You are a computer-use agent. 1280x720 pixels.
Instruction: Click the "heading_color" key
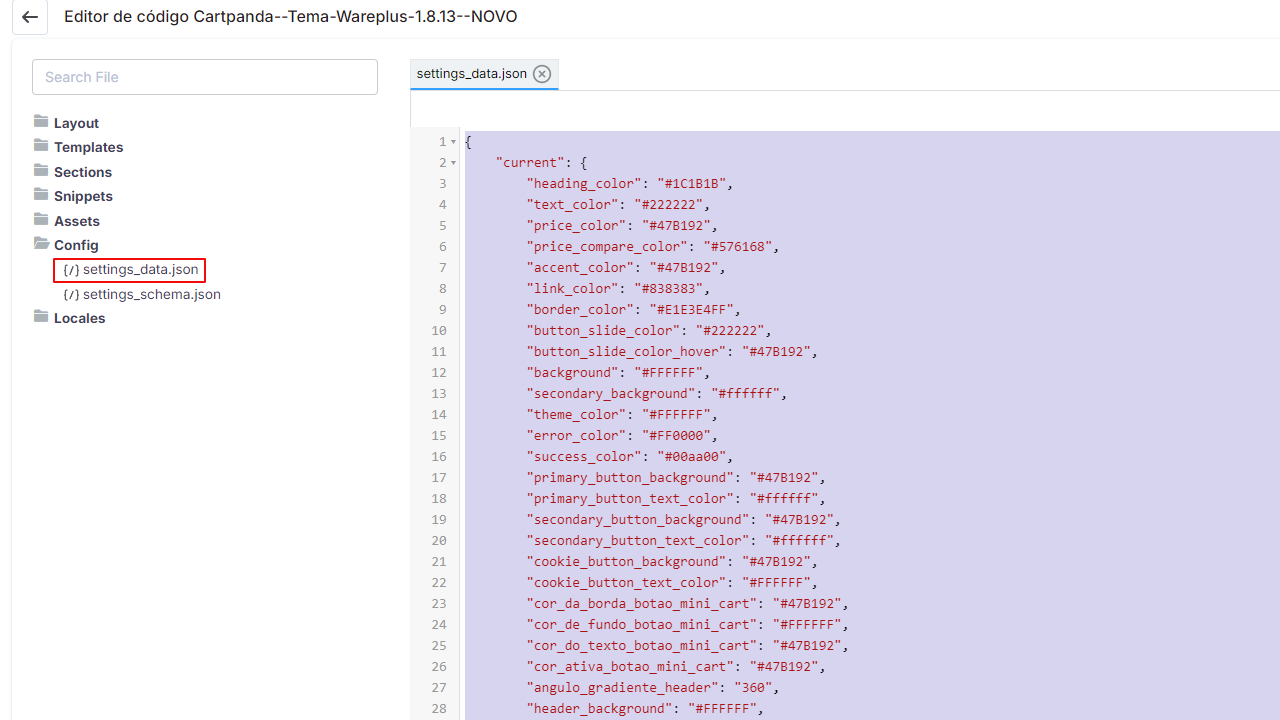(x=582, y=183)
